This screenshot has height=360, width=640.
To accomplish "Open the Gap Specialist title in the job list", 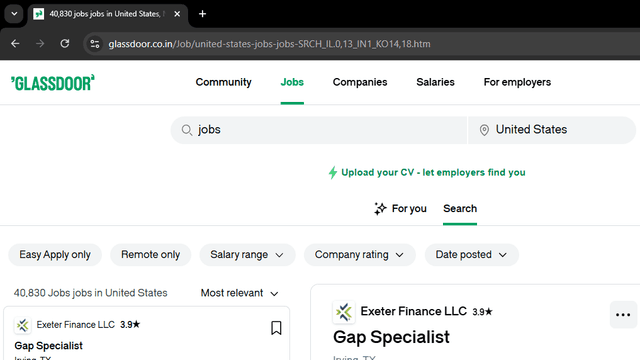I will coord(49,346).
